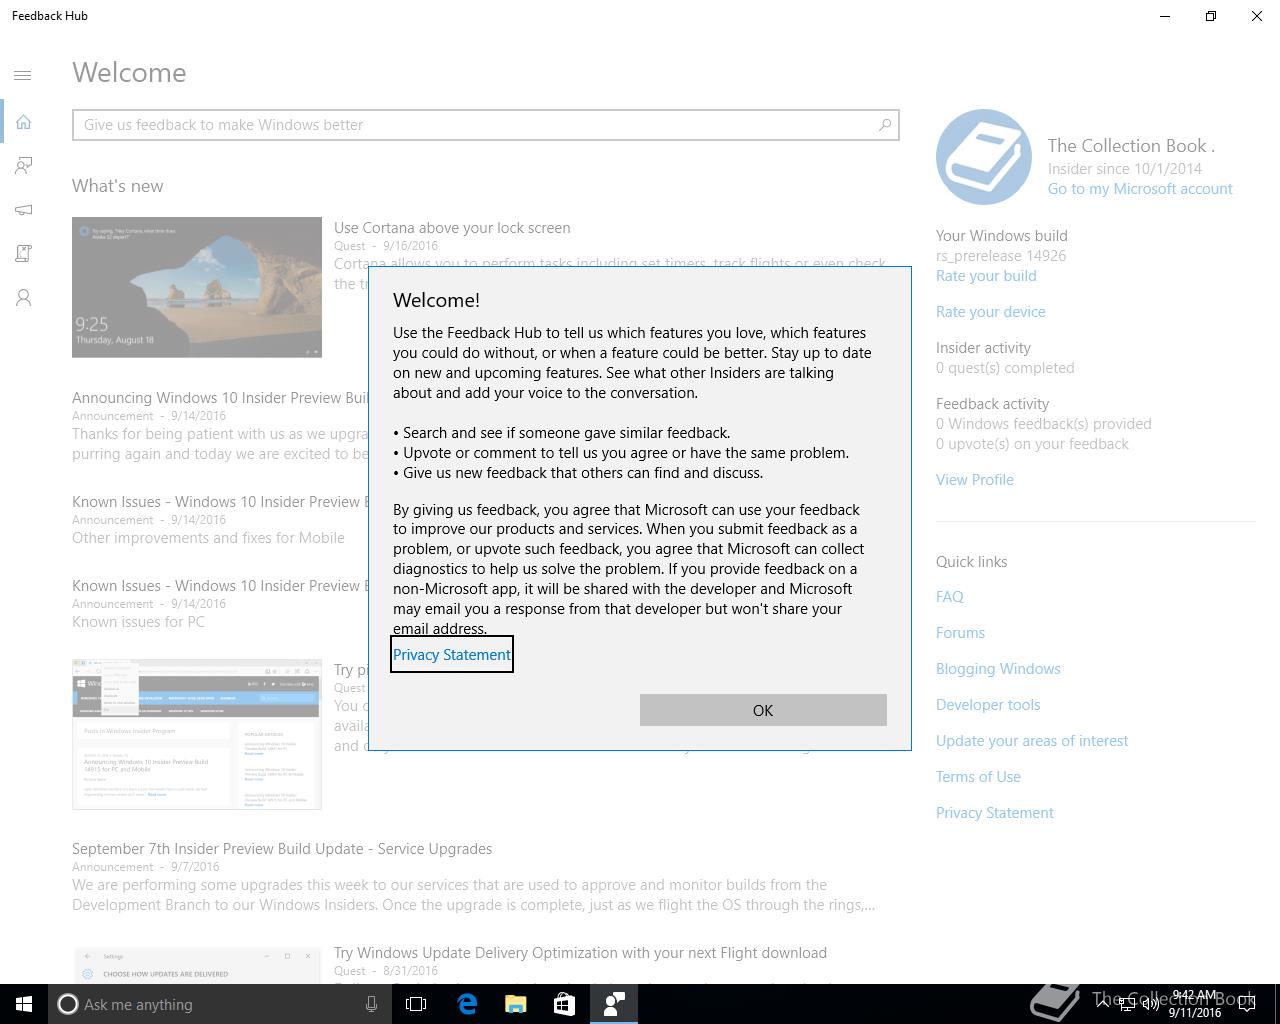The height and width of the screenshot is (1024, 1280).
Task: Open Blogging Windows quick link
Action: click(998, 669)
